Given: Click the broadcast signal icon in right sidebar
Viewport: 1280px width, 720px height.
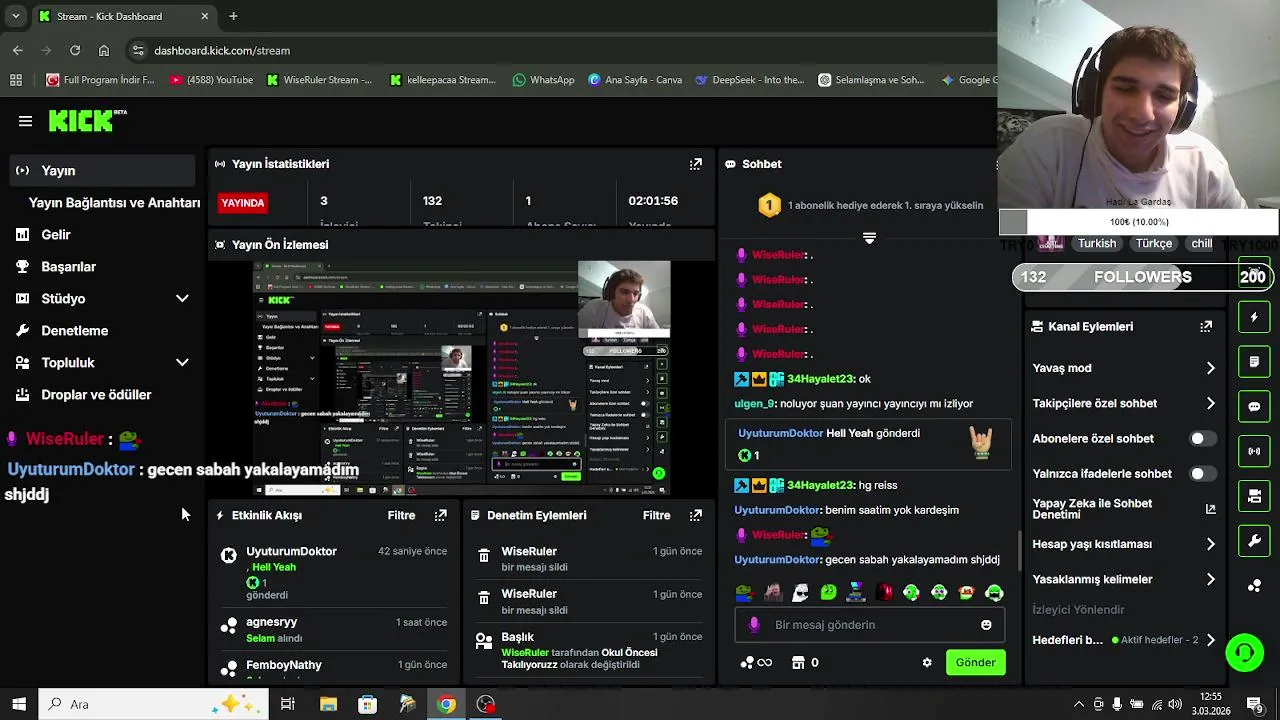Looking at the screenshot, I should pyautogui.click(x=1254, y=451).
